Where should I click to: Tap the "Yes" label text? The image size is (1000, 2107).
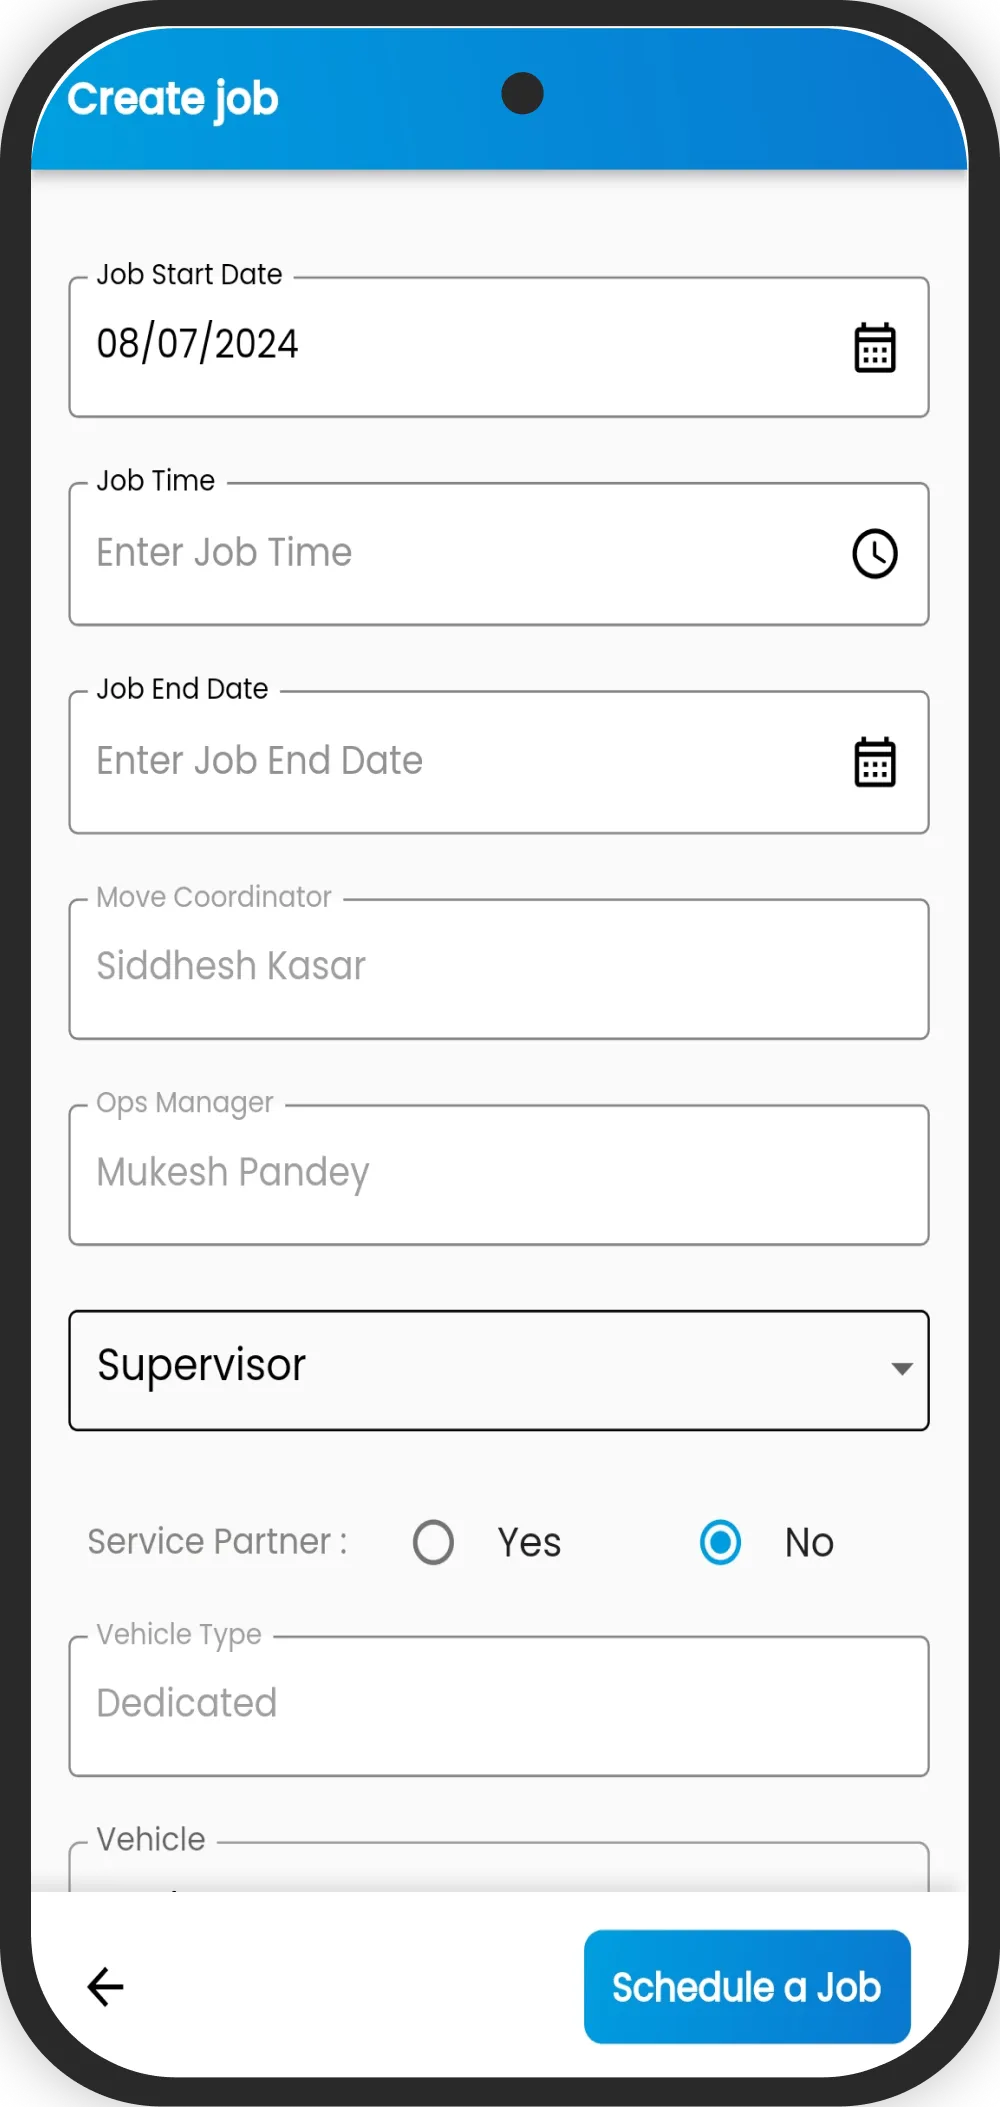[x=529, y=1543]
